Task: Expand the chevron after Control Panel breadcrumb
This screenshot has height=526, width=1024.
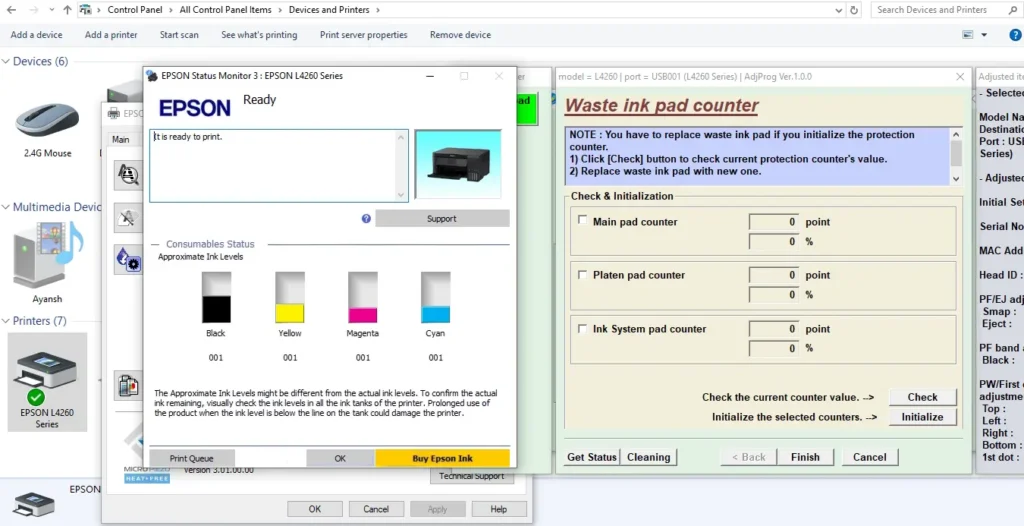Action: tap(170, 10)
